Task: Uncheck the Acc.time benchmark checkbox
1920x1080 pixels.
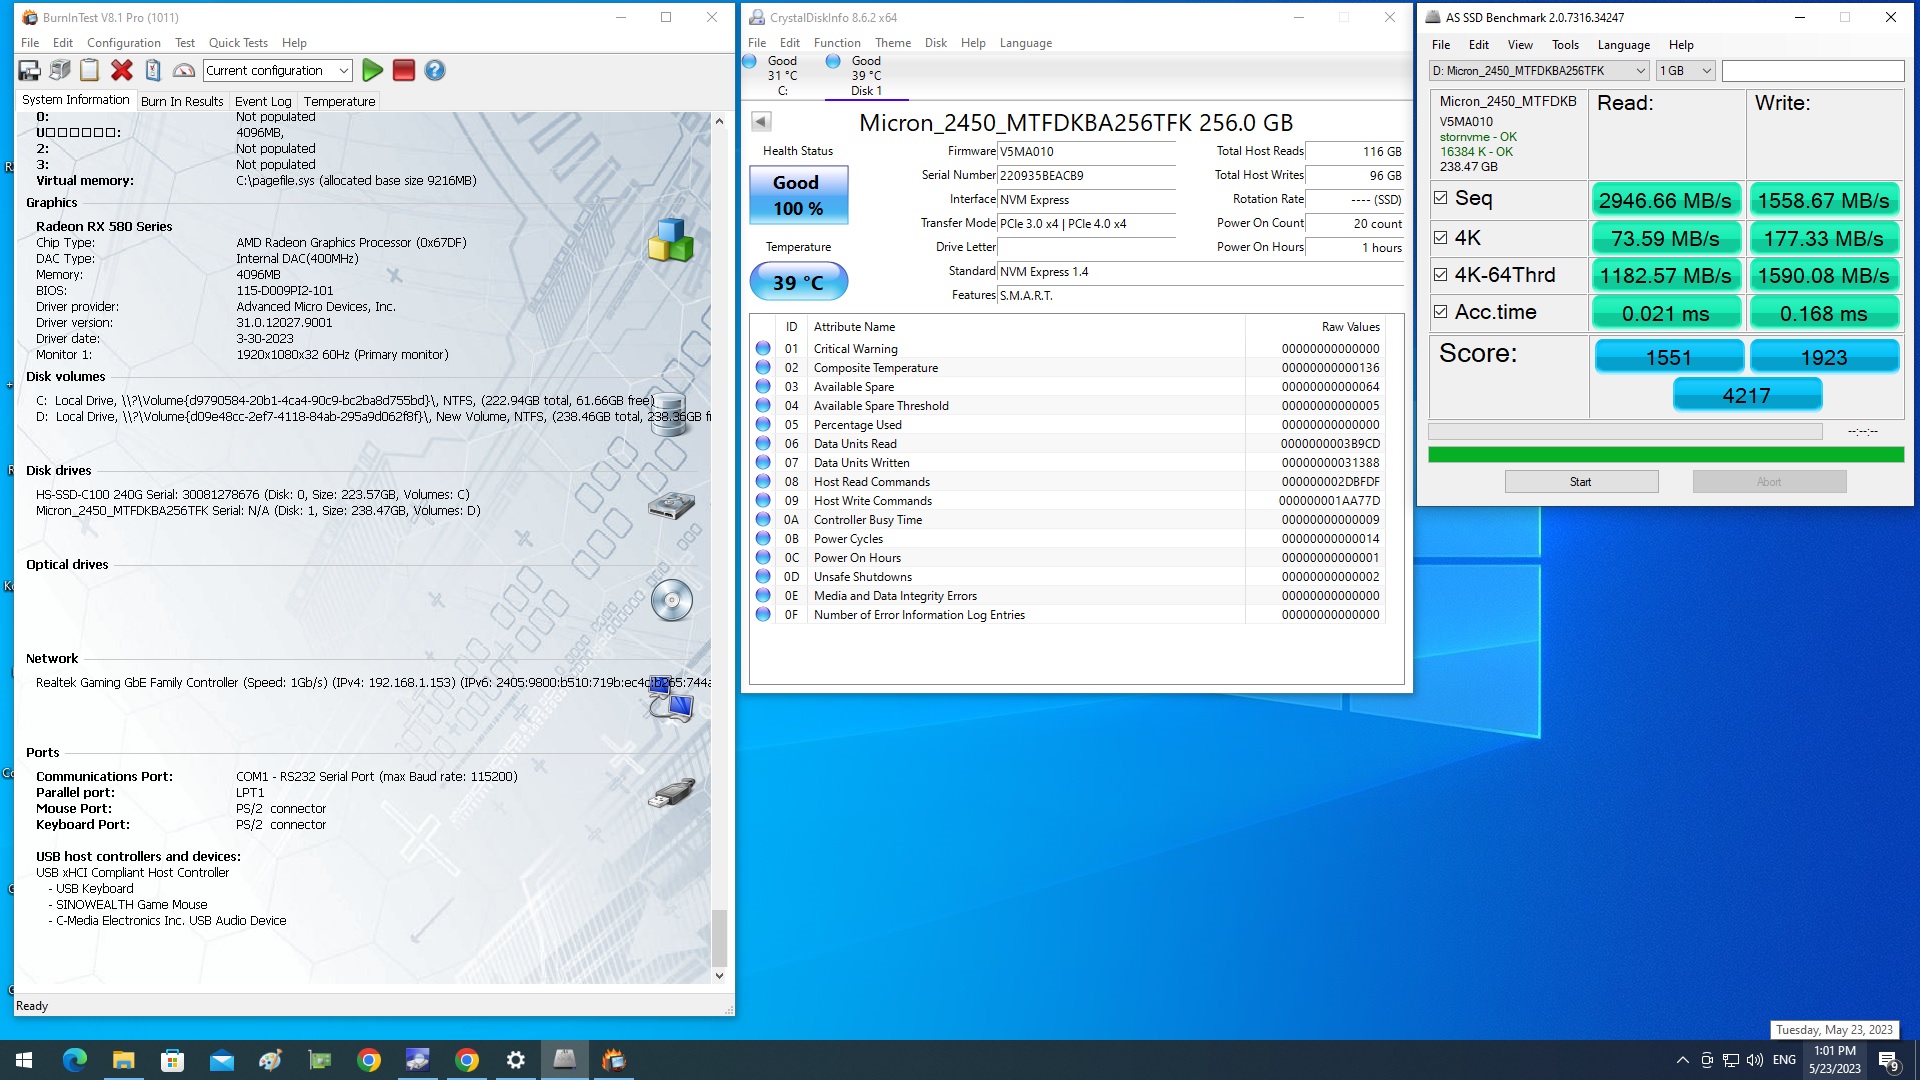Action: pyautogui.click(x=1440, y=311)
